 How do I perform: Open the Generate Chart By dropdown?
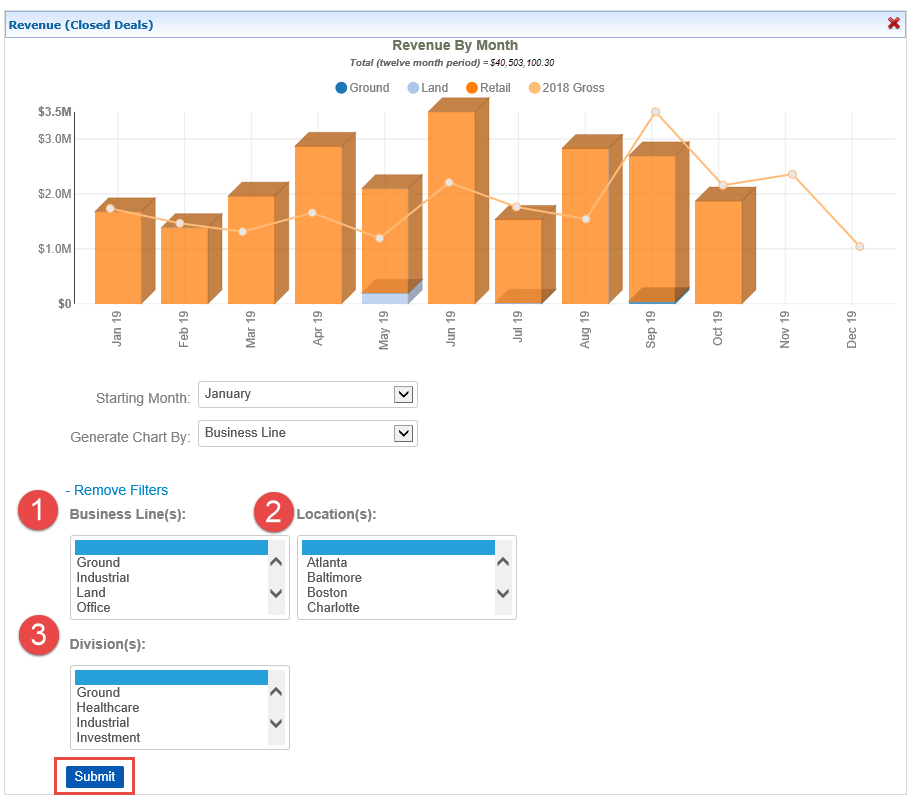pyautogui.click(x=308, y=433)
